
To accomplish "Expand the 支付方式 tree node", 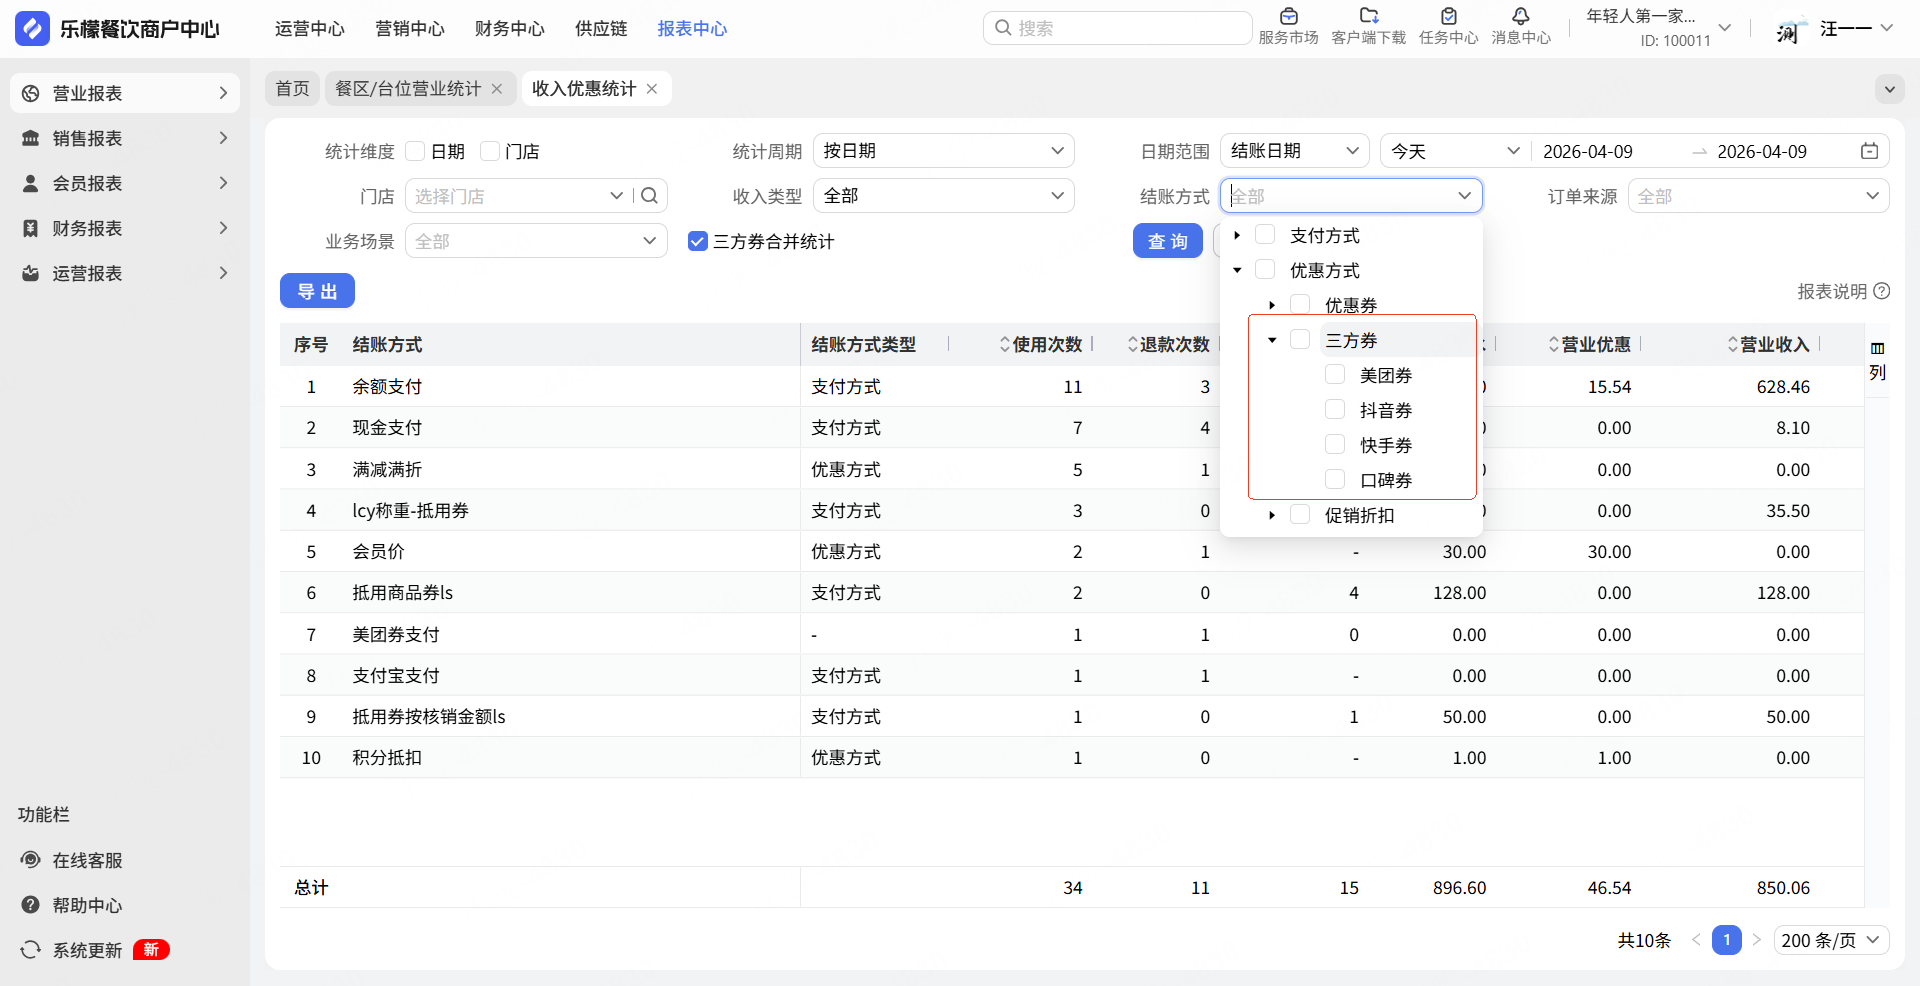I will click(1237, 236).
